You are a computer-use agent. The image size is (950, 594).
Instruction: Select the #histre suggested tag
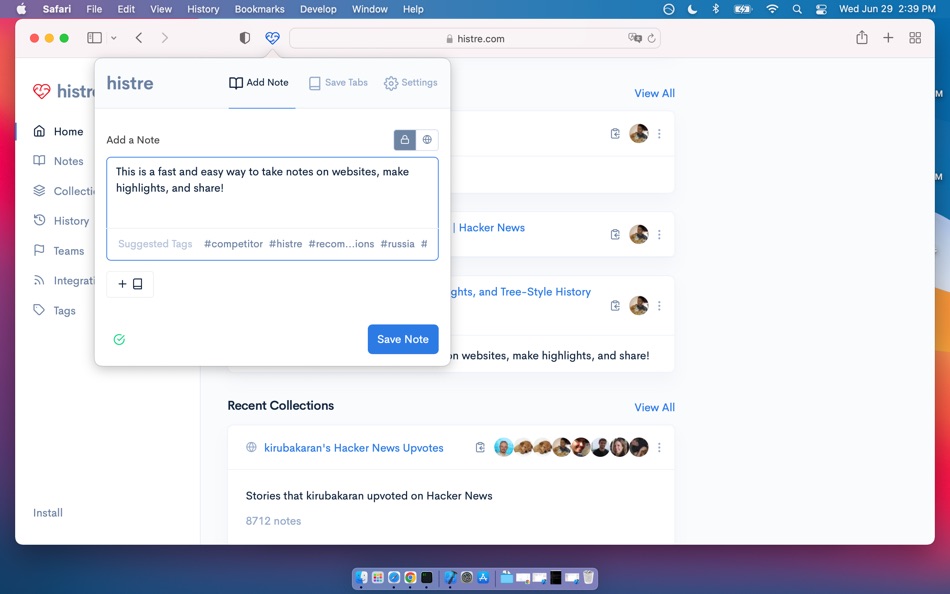tap(285, 244)
